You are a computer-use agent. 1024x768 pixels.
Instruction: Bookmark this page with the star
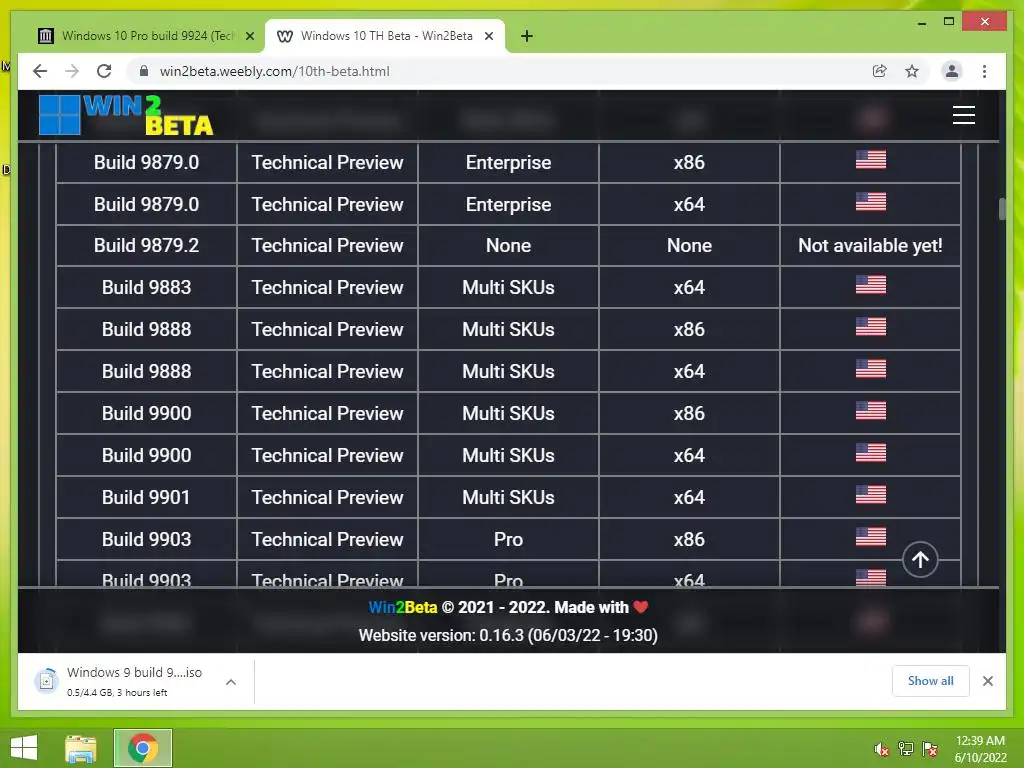point(912,71)
